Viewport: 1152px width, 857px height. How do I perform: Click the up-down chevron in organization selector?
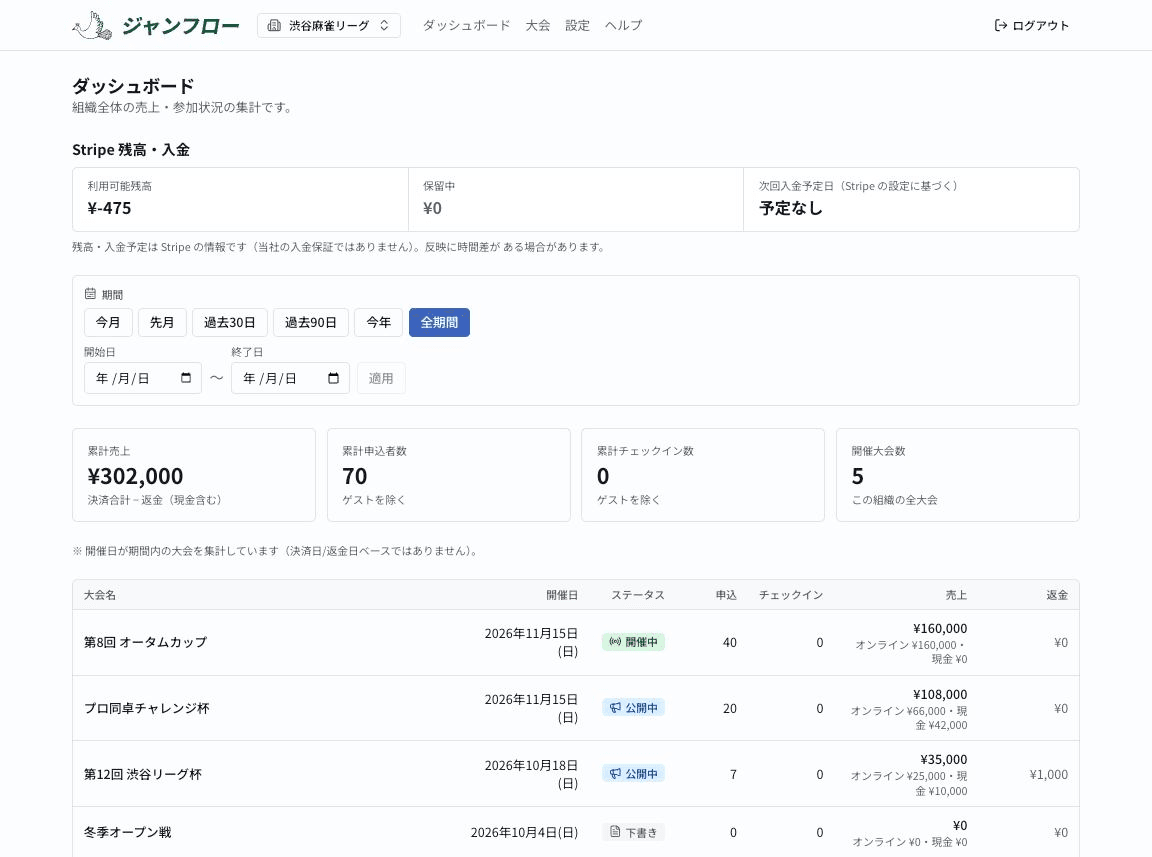point(384,26)
